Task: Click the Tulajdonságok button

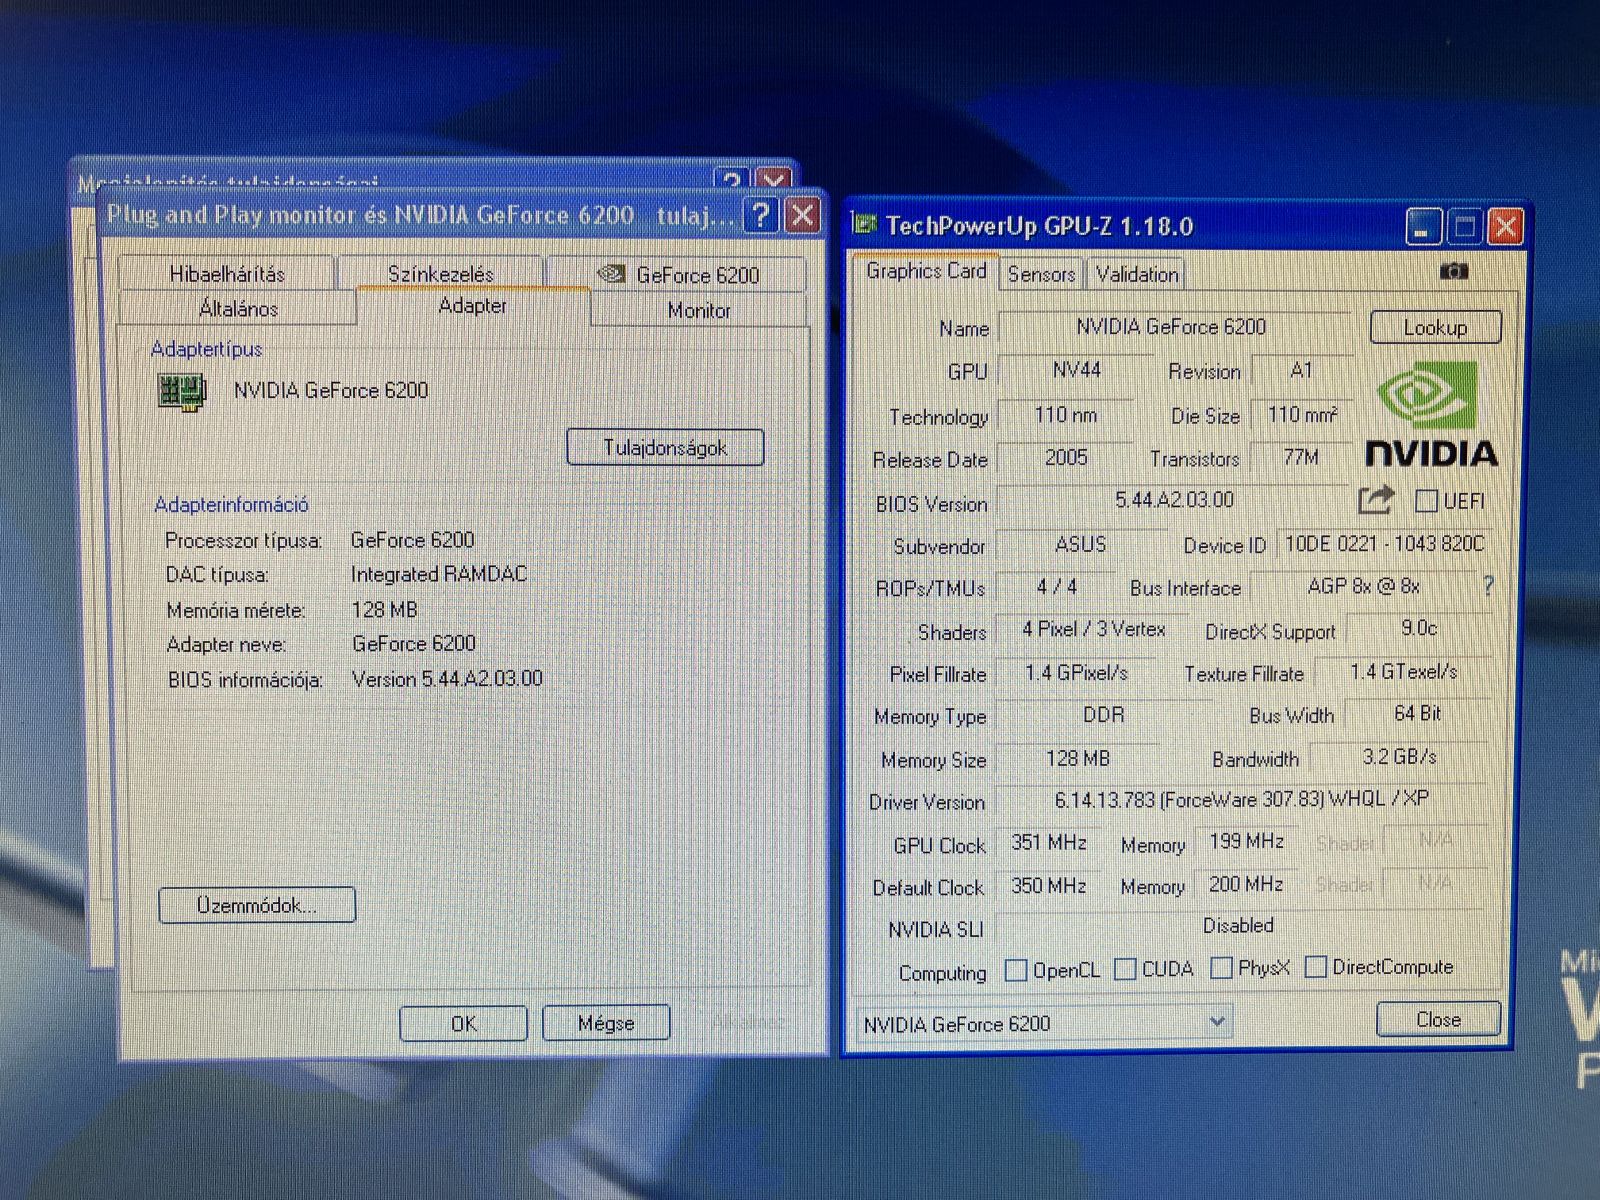Action: 665,447
